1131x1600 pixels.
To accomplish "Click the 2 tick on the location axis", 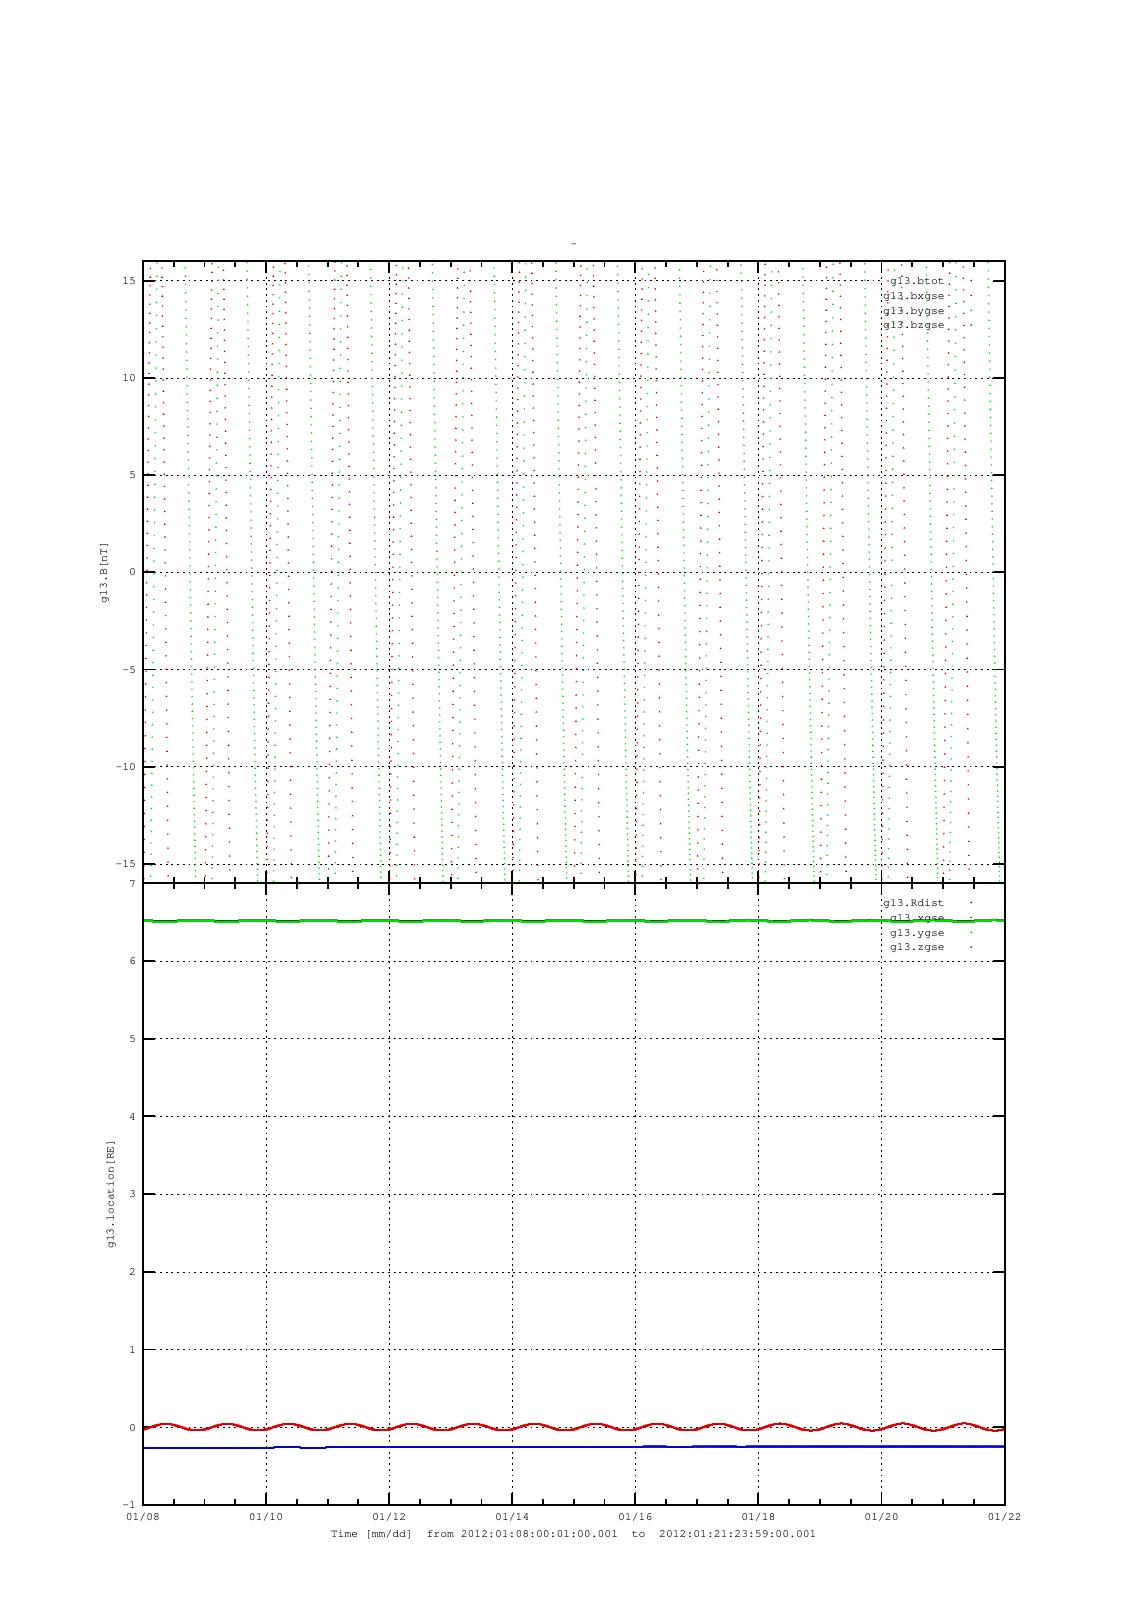I will tap(132, 1273).
